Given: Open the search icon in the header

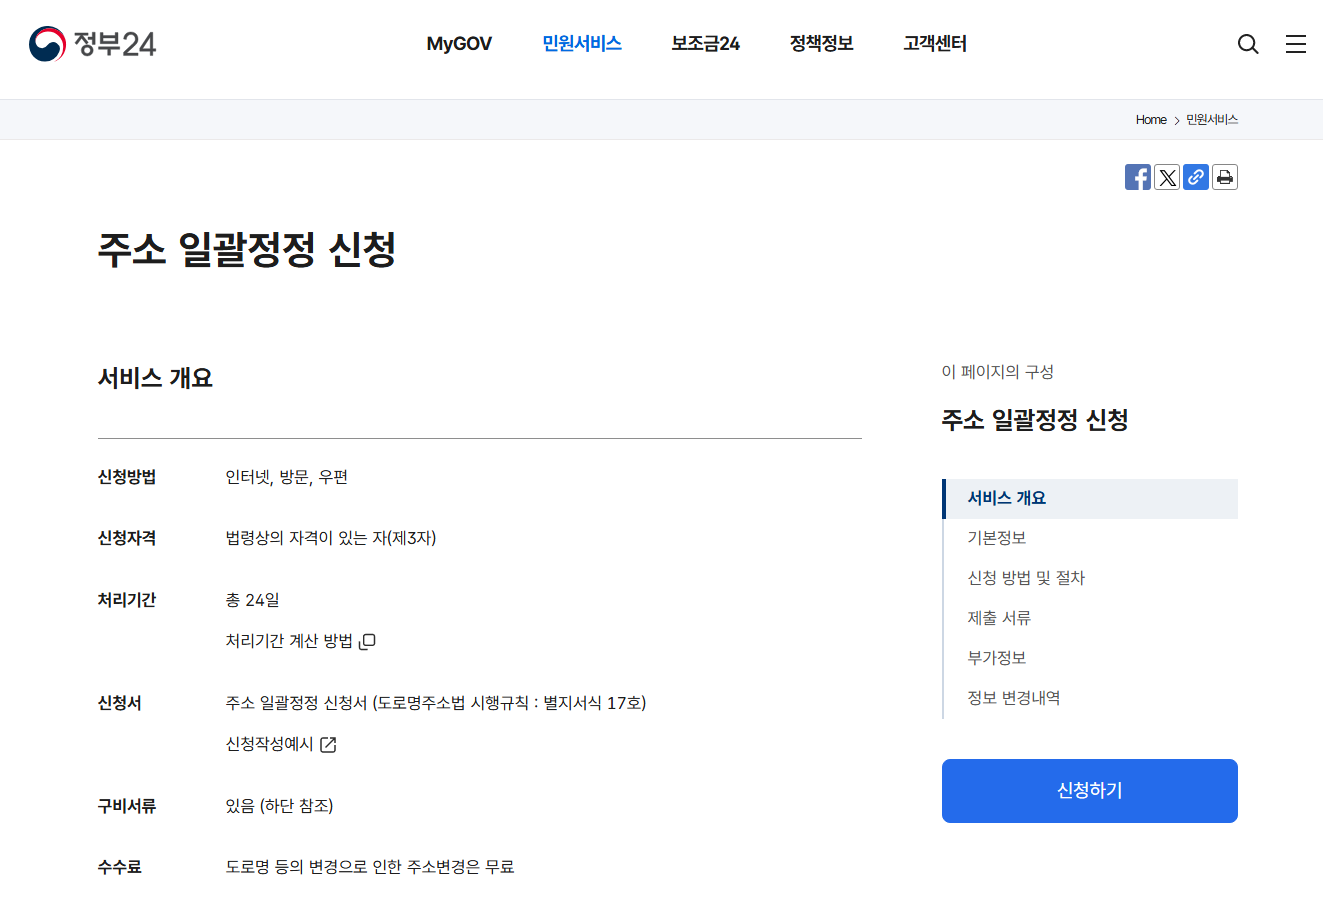Looking at the screenshot, I should point(1247,44).
